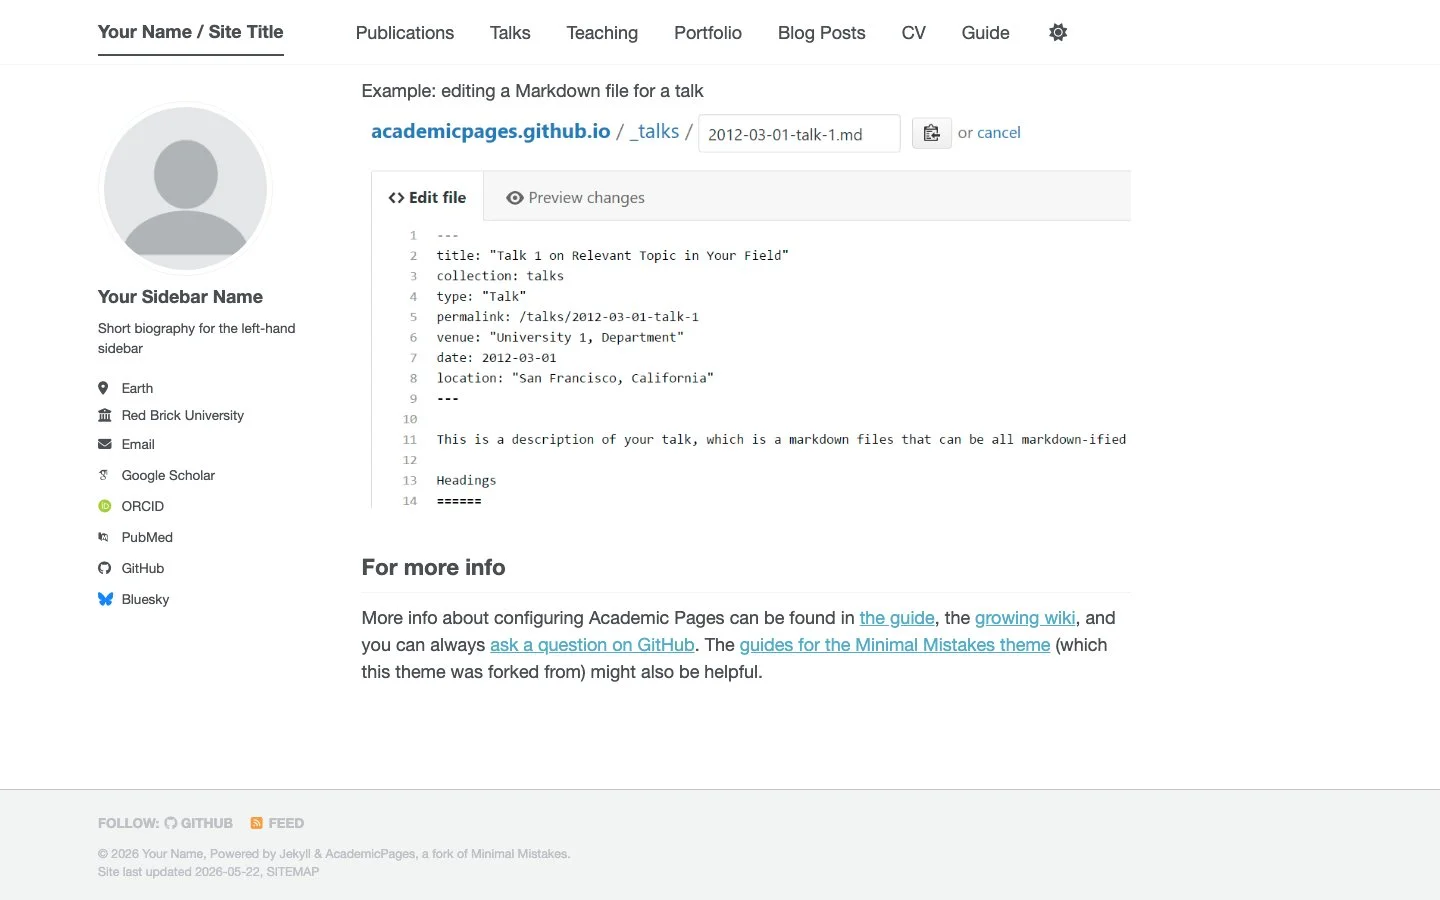Click the GitHub octocat icon in sidebar

point(105,568)
